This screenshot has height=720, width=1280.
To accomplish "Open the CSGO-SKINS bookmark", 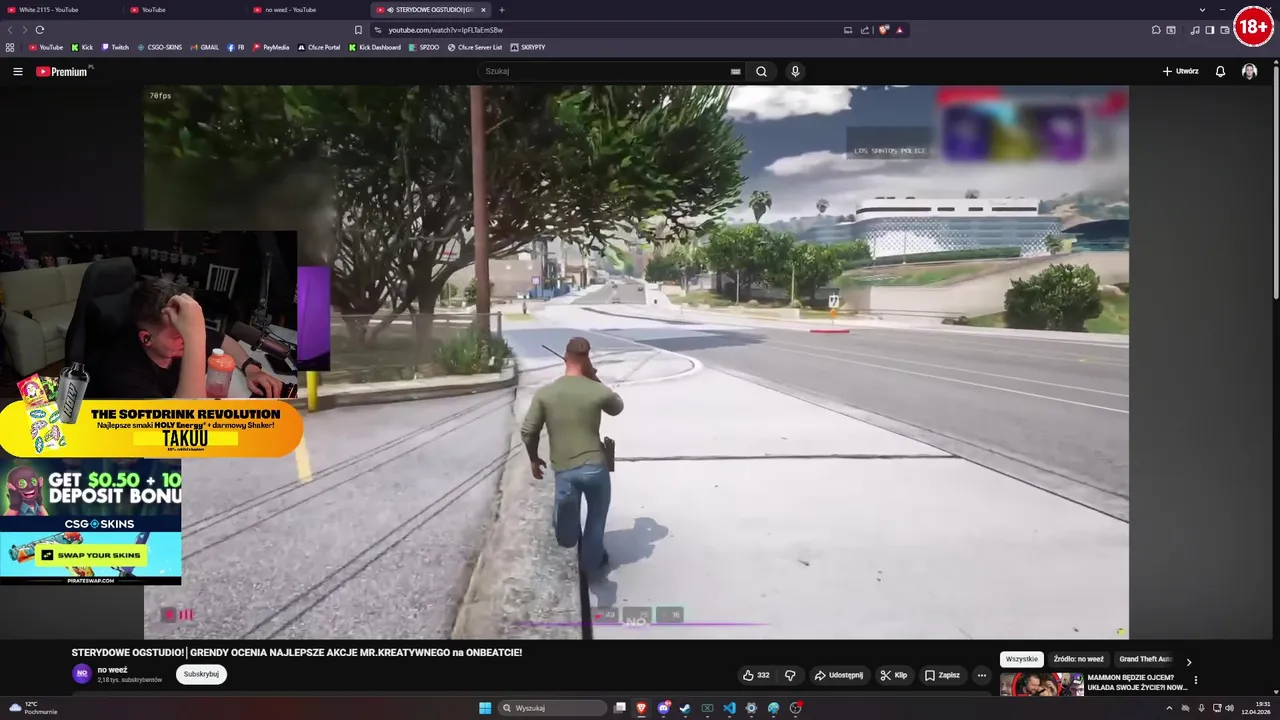I will pyautogui.click(x=160, y=47).
